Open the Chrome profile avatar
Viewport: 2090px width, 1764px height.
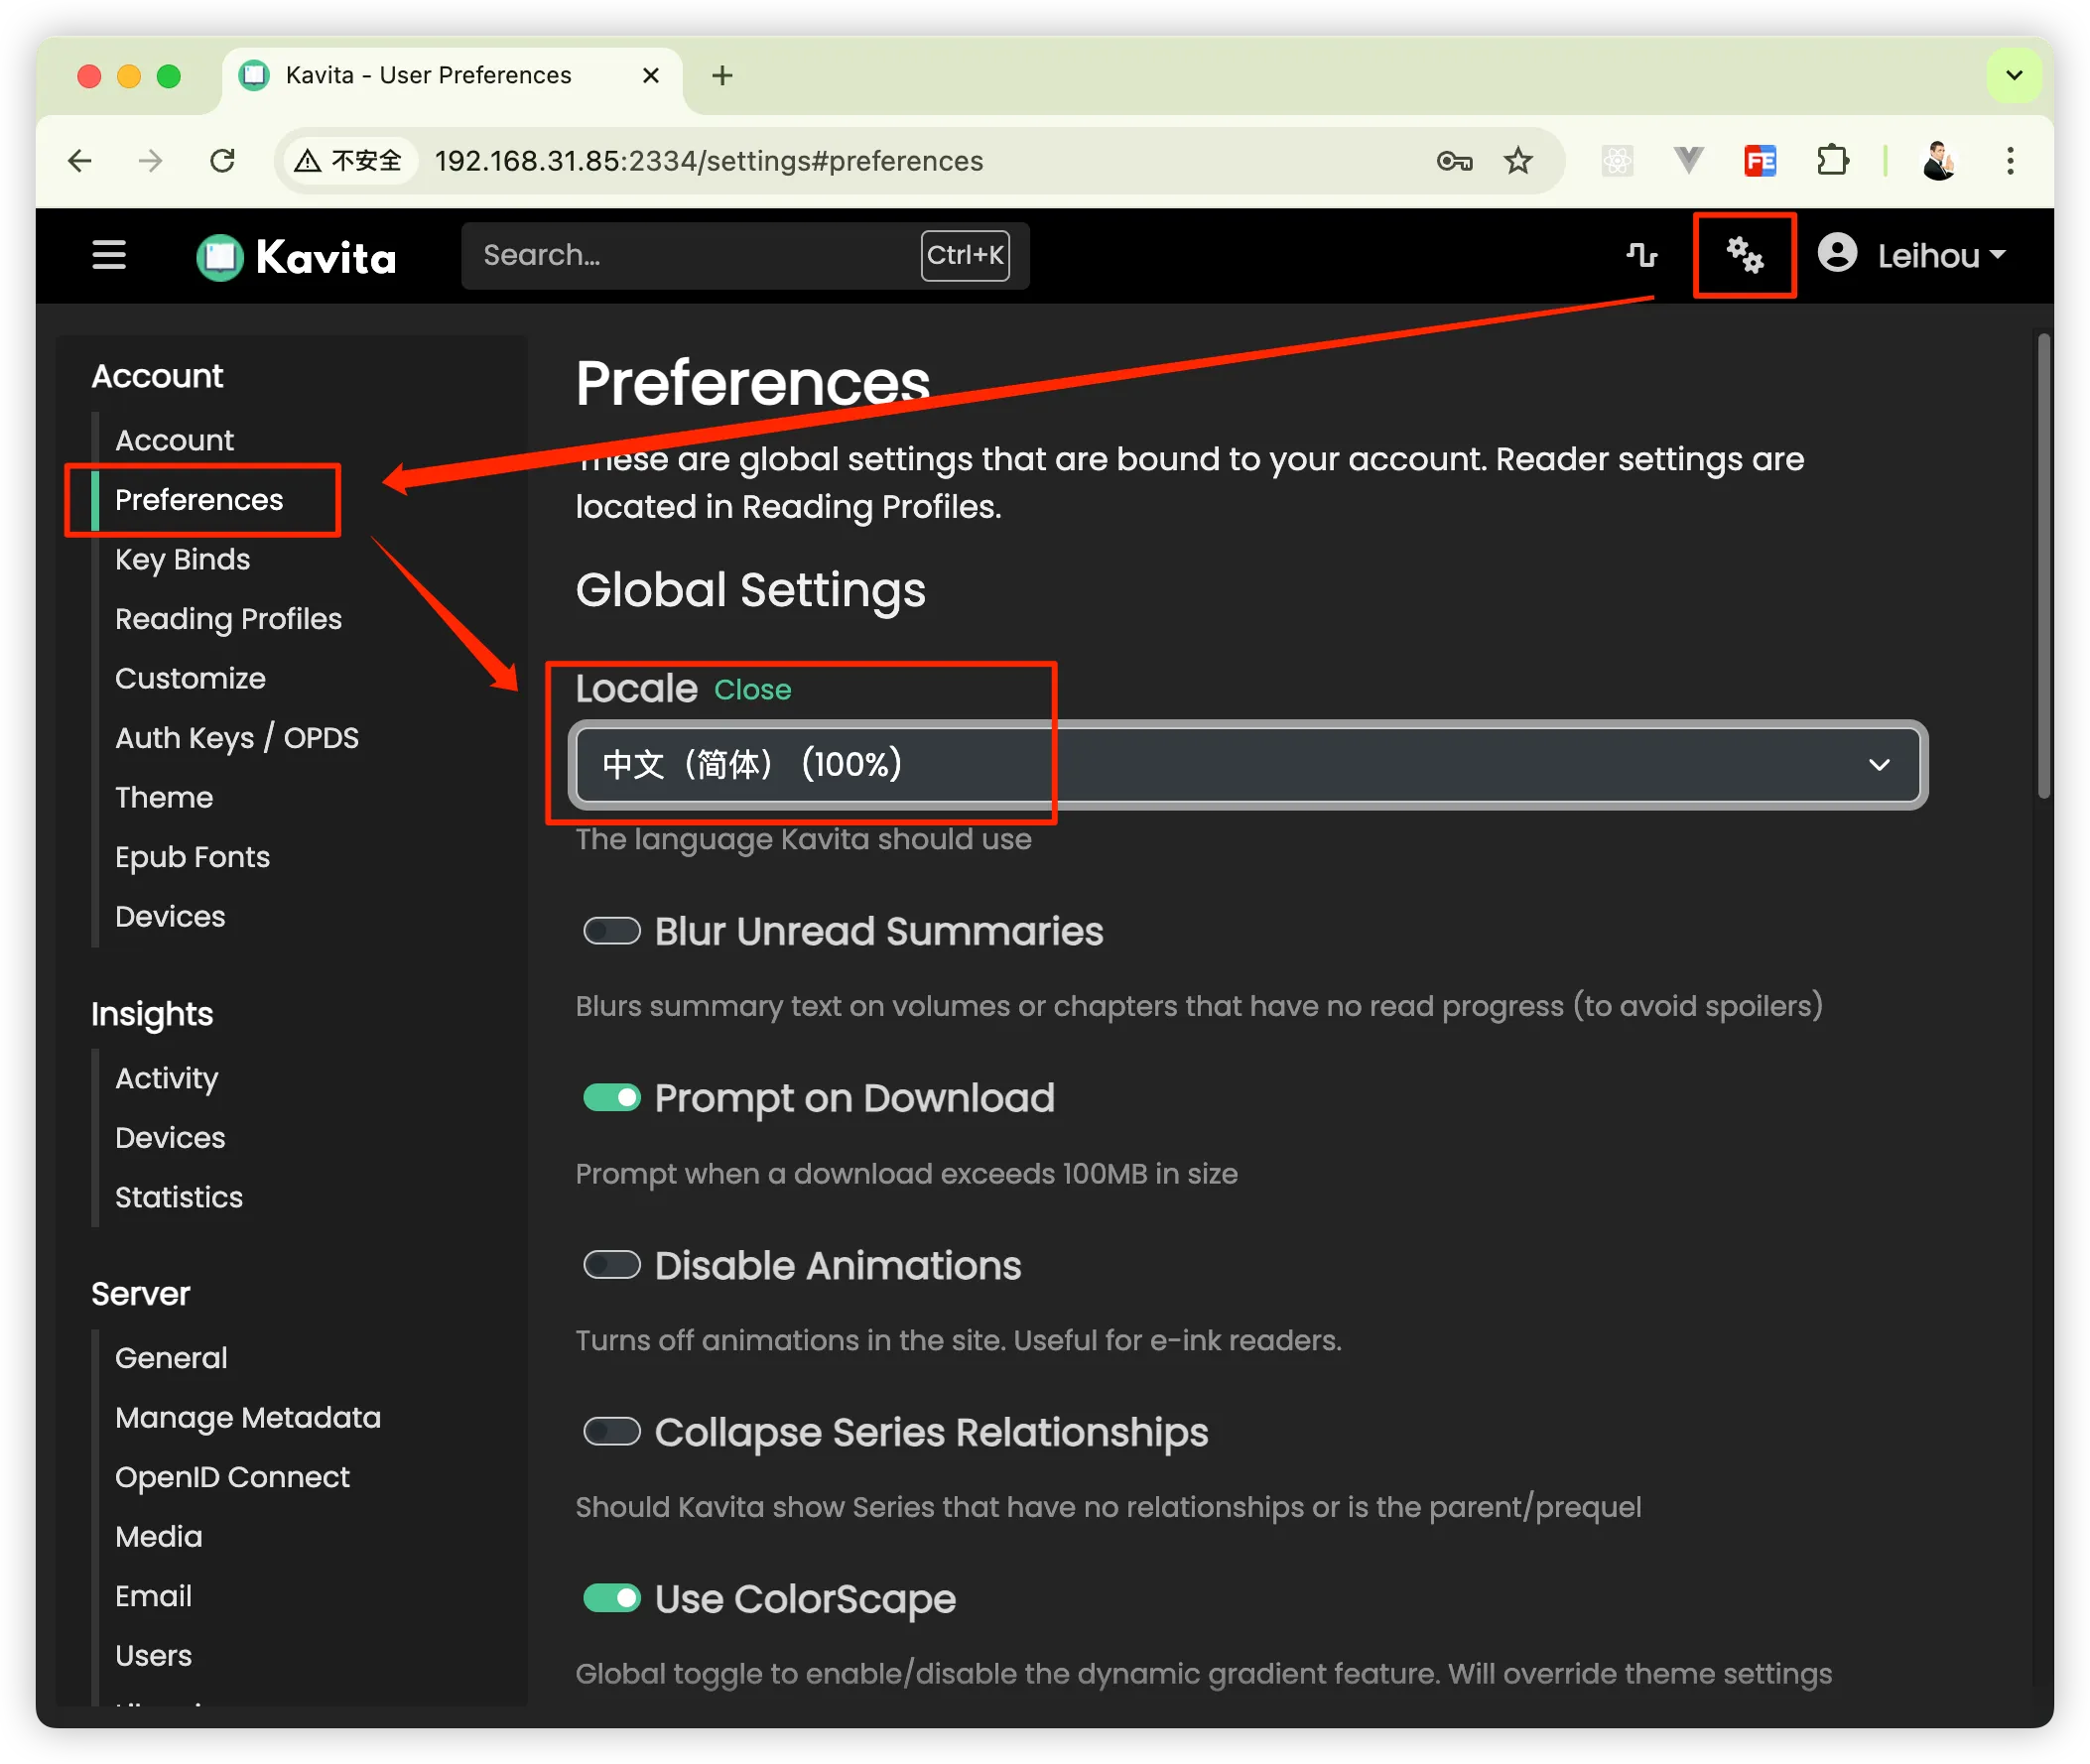(1938, 161)
